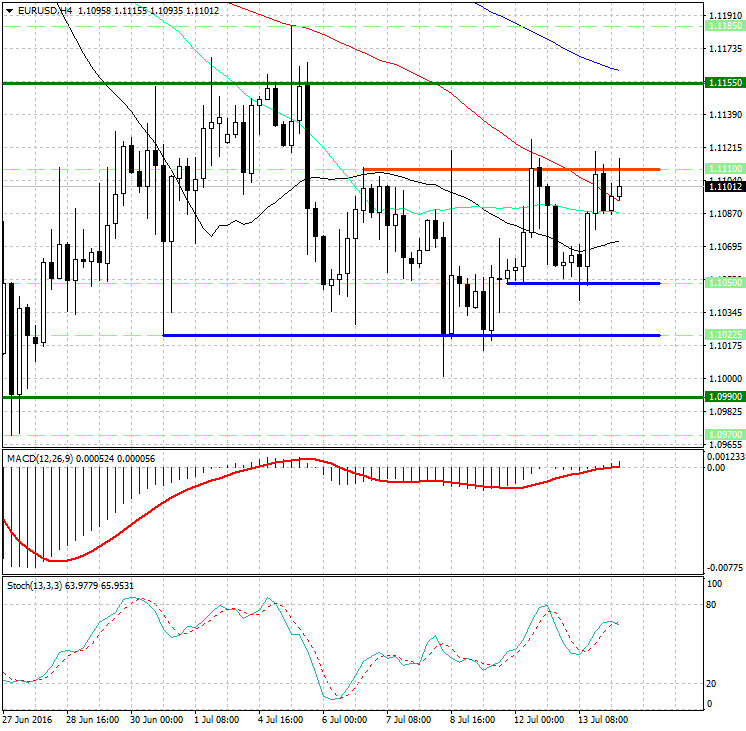This screenshot has height=731, width=746.
Task: Click the current price tag 1.11012
Action: pyautogui.click(x=725, y=186)
